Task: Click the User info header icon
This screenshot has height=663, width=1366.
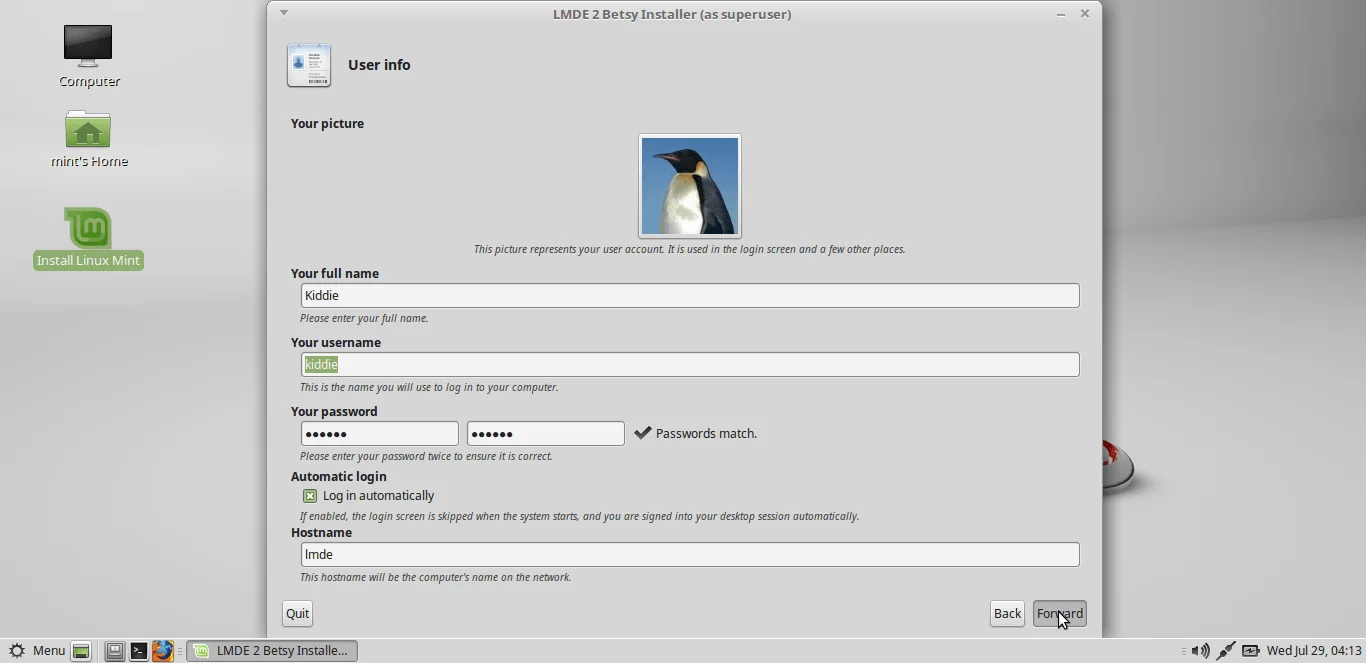Action: click(309, 64)
